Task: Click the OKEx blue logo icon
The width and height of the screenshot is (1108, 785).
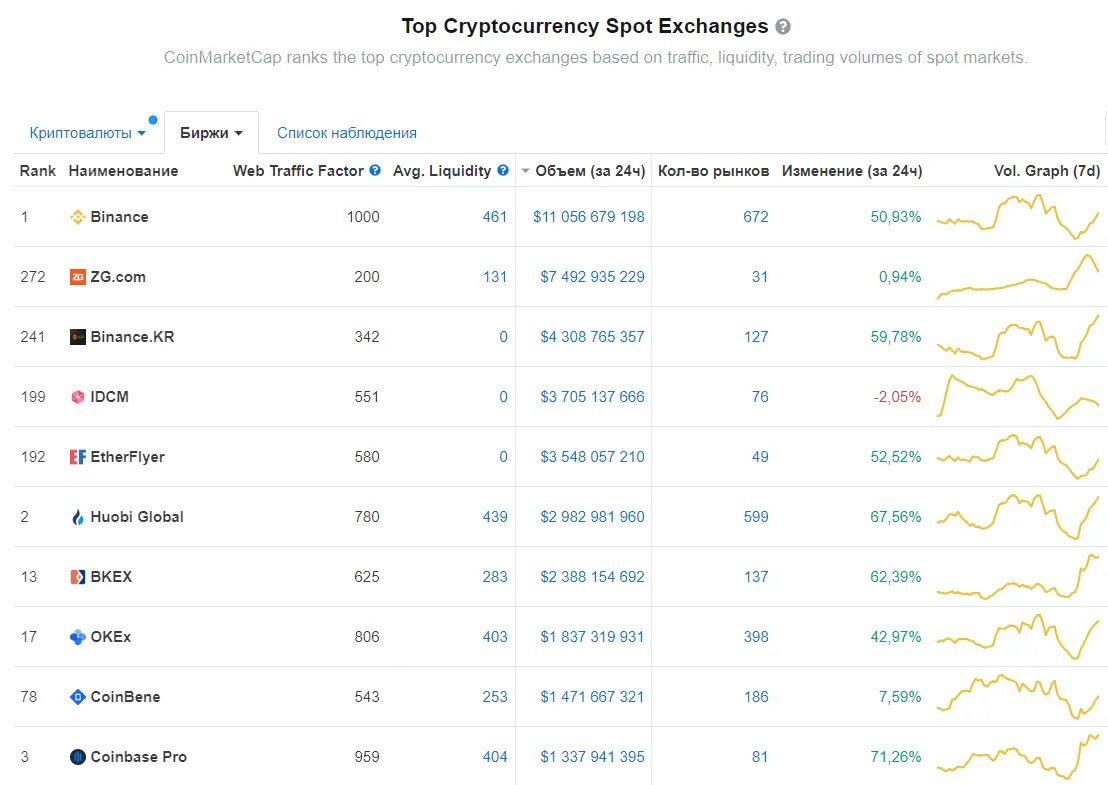Action: [78, 637]
